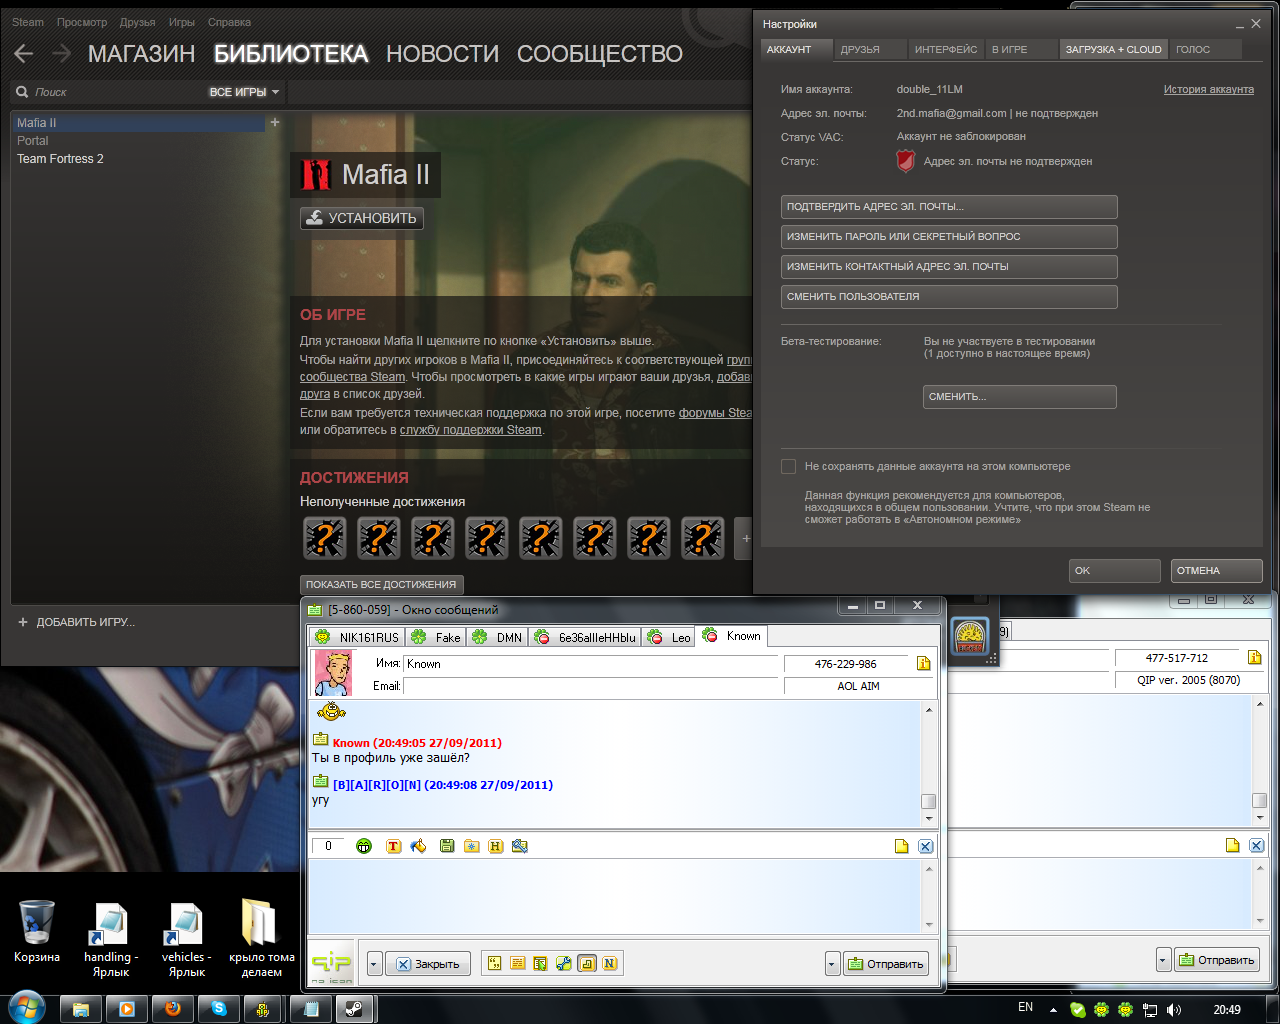Click Known chat history scrollbar thumb
Screen dimensions: 1280x1024
pos(928,802)
